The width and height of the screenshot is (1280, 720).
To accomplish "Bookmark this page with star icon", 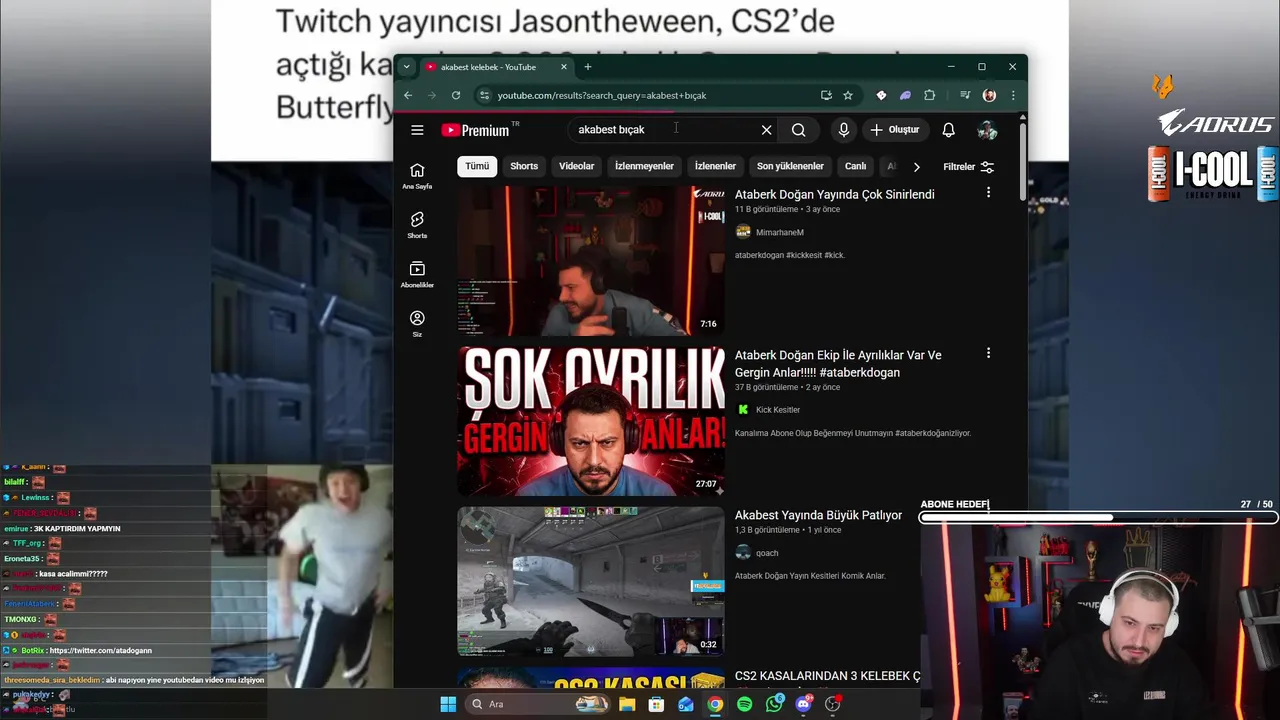I will pos(848,95).
